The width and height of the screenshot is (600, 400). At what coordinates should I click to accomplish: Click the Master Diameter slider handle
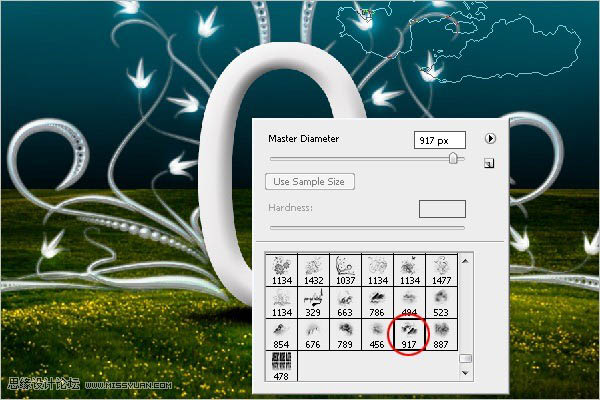453,158
